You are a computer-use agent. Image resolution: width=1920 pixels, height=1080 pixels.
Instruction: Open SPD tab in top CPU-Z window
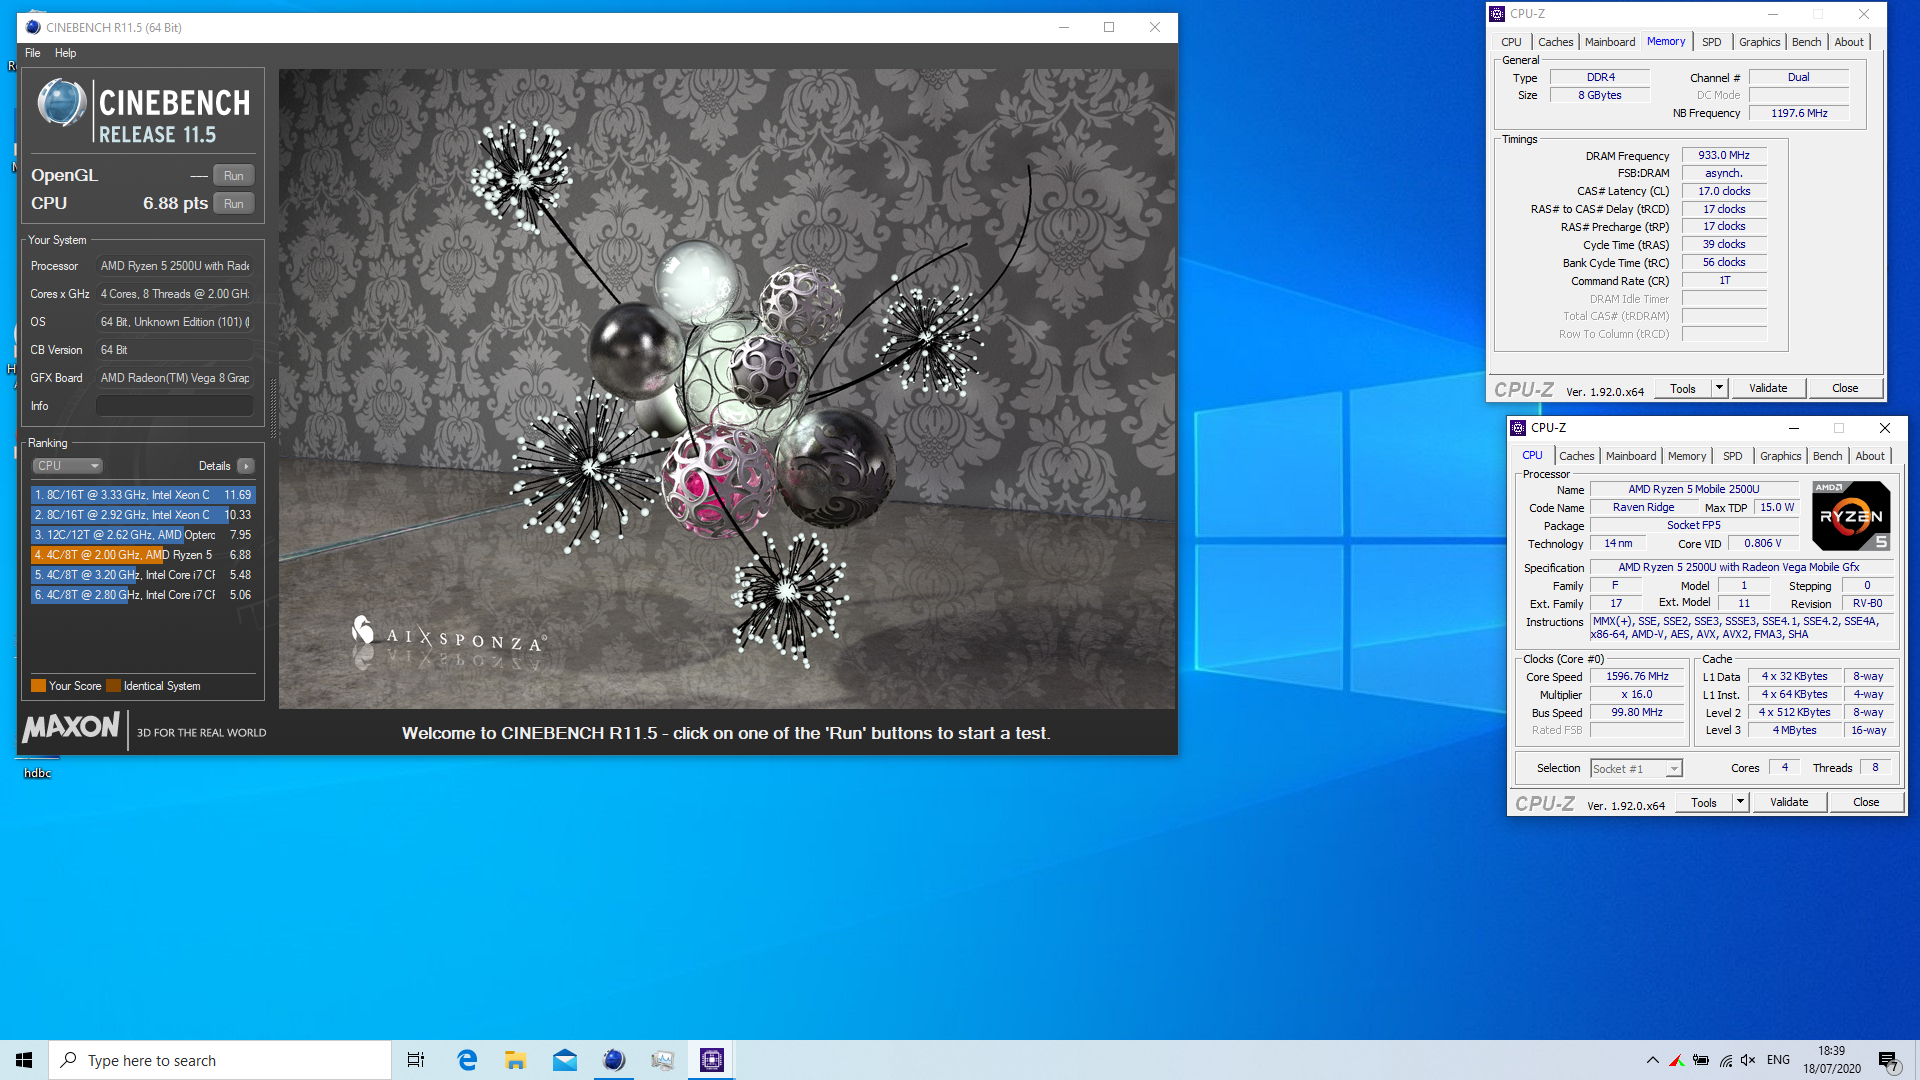pyautogui.click(x=1712, y=42)
